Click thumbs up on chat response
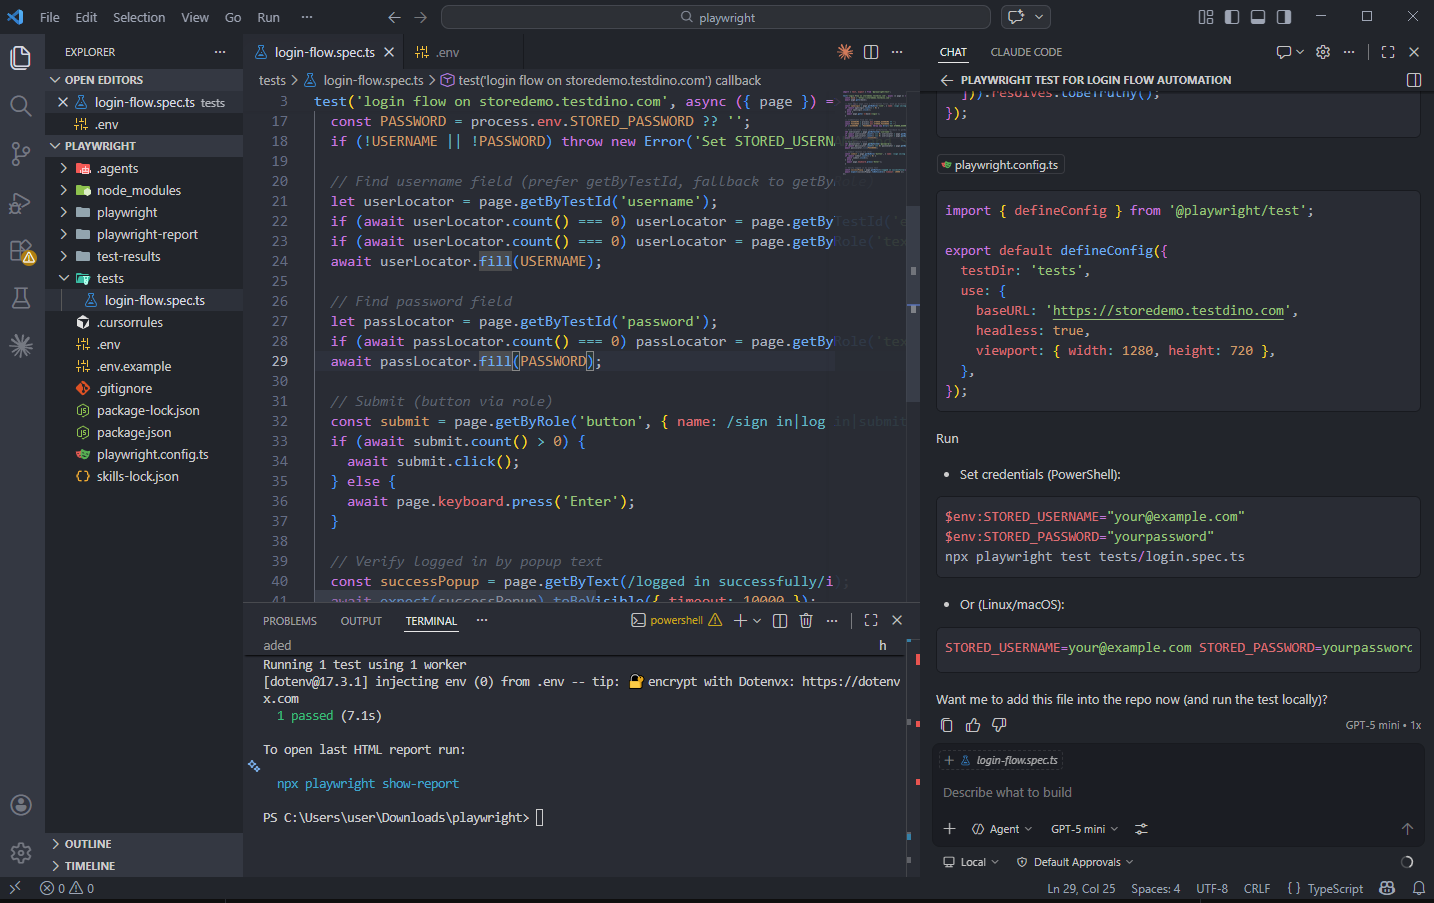Viewport: 1434px width, 903px height. tap(973, 725)
